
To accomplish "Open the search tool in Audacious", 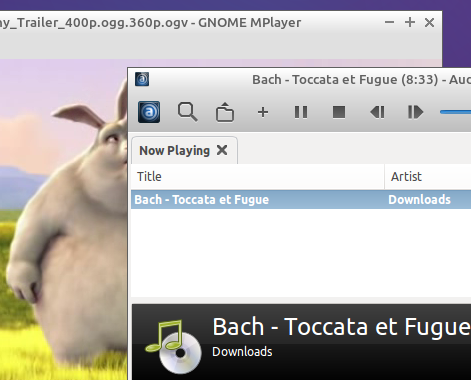I will 187,112.
